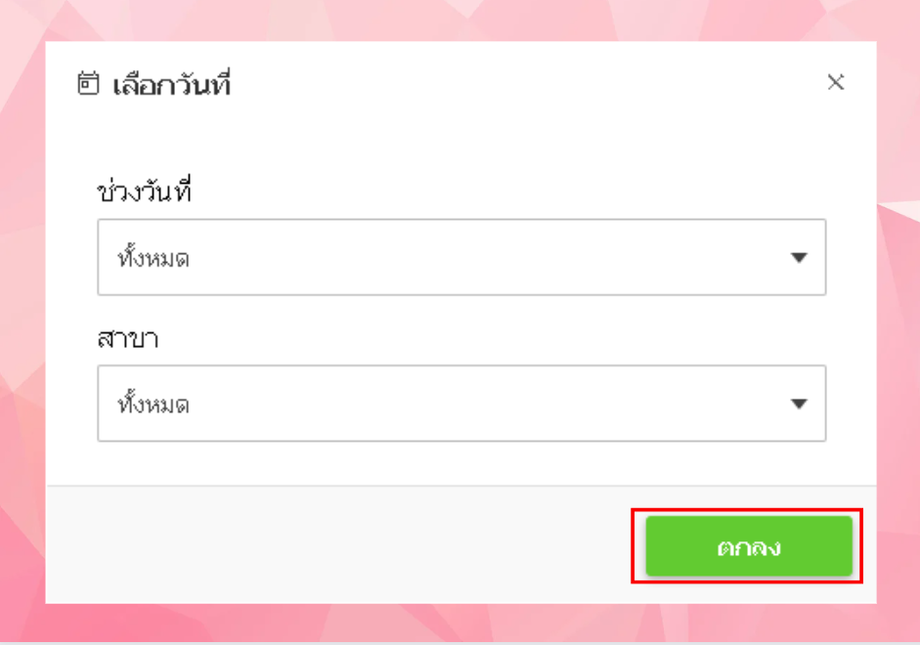
Task: Click the สาขา field label
Action: pos(128,338)
